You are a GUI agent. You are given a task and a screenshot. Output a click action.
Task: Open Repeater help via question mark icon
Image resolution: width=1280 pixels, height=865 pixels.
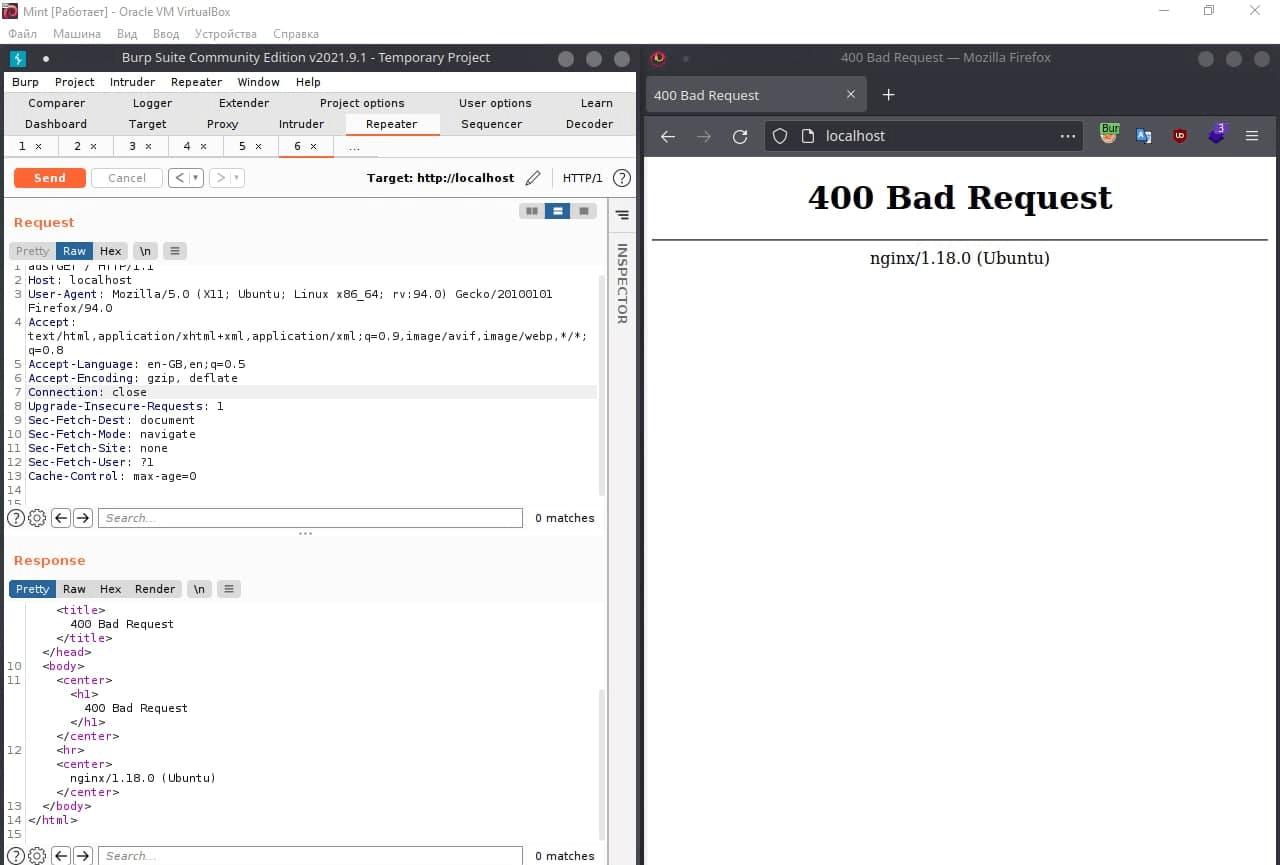pos(622,178)
